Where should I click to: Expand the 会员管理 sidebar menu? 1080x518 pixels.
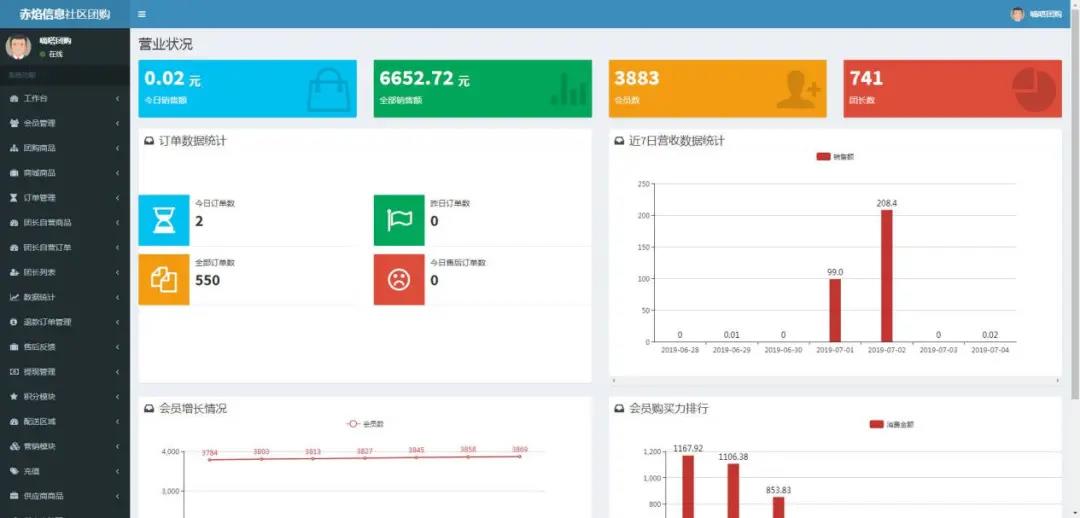pyautogui.click(x=64, y=123)
